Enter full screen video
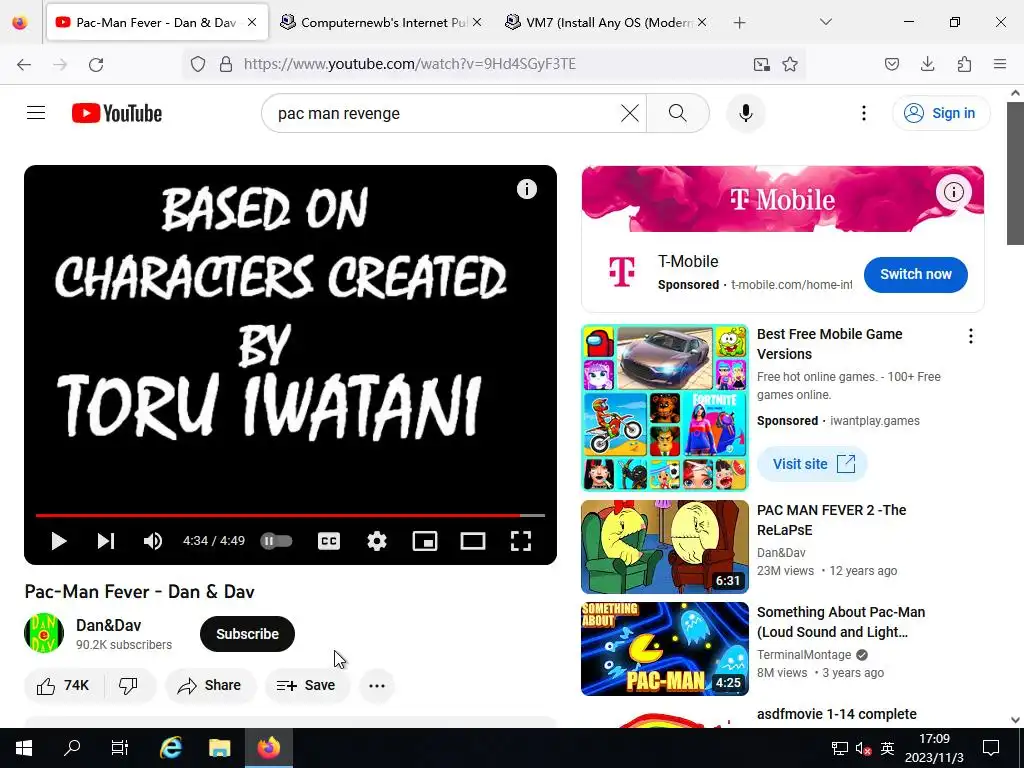The height and width of the screenshot is (768, 1024). coord(520,541)
